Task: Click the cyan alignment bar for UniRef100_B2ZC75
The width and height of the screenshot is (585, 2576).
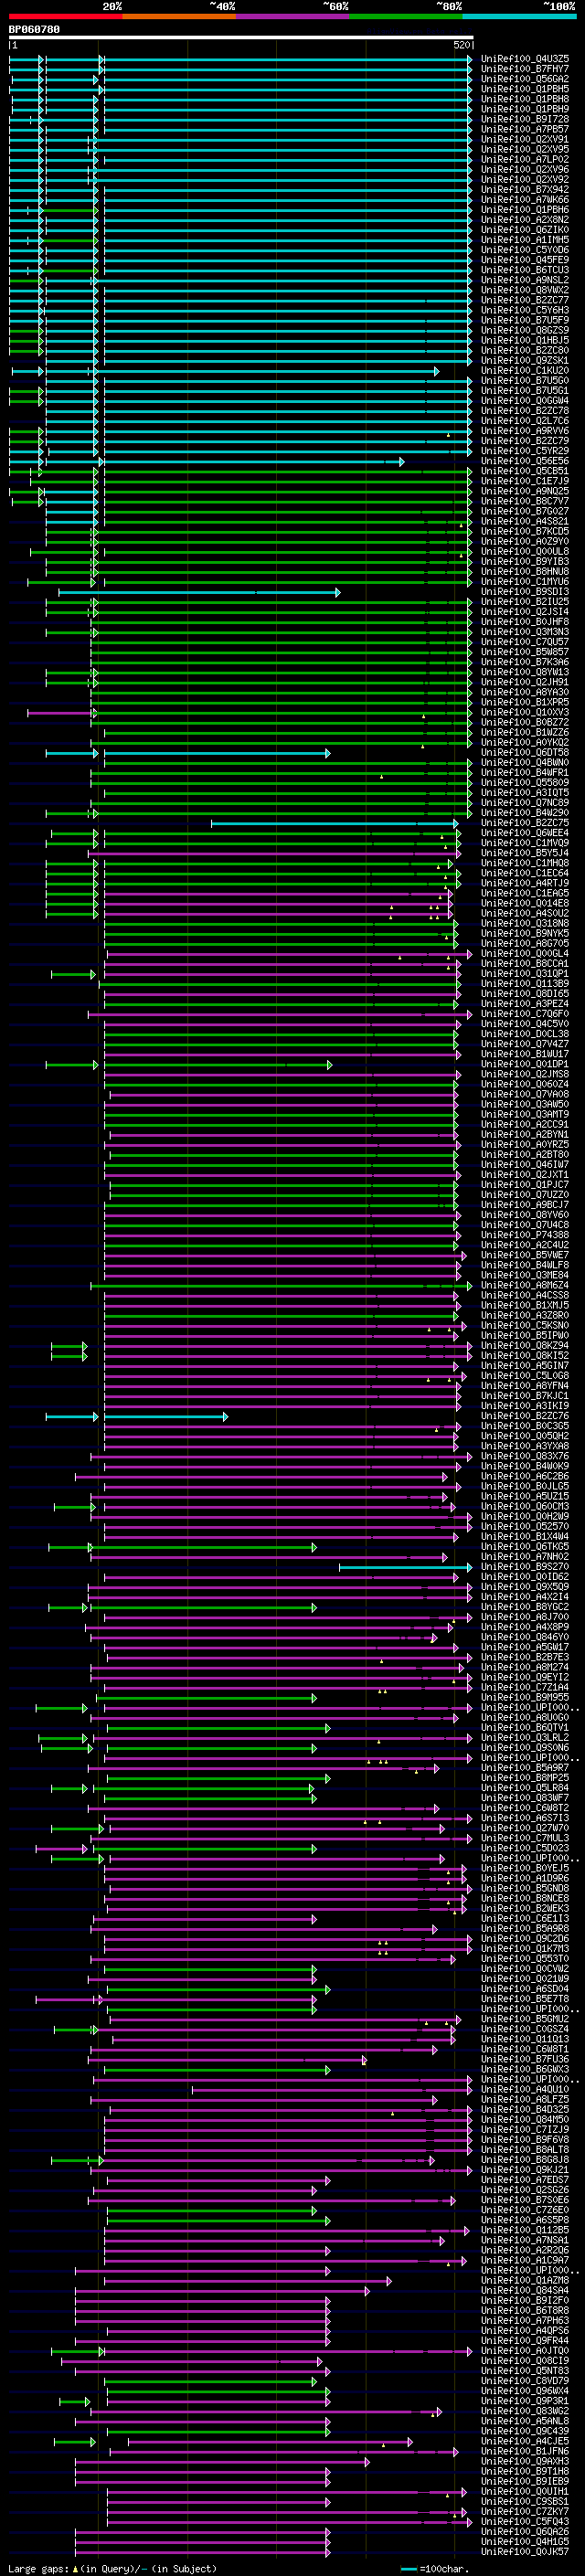Action: [x=335, y=823]
